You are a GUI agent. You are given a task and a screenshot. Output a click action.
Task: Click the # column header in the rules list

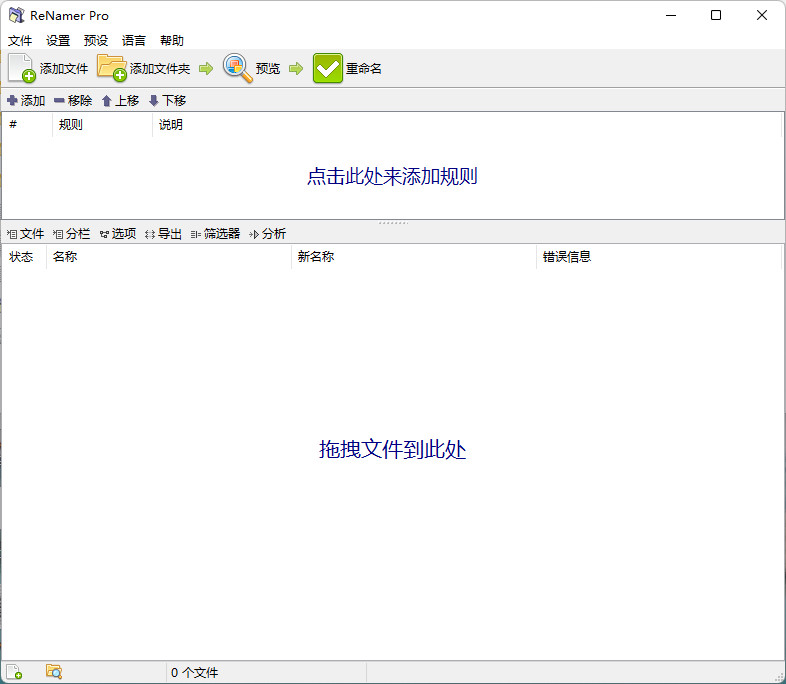coord(27,125)
